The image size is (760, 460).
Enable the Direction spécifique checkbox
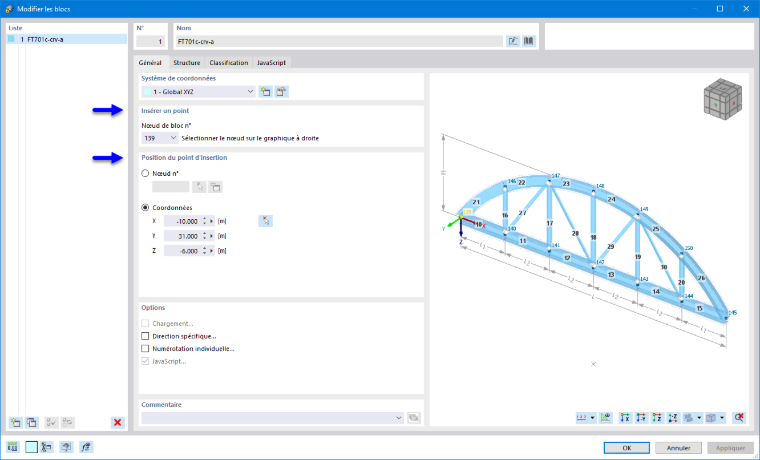pos(145,336)
